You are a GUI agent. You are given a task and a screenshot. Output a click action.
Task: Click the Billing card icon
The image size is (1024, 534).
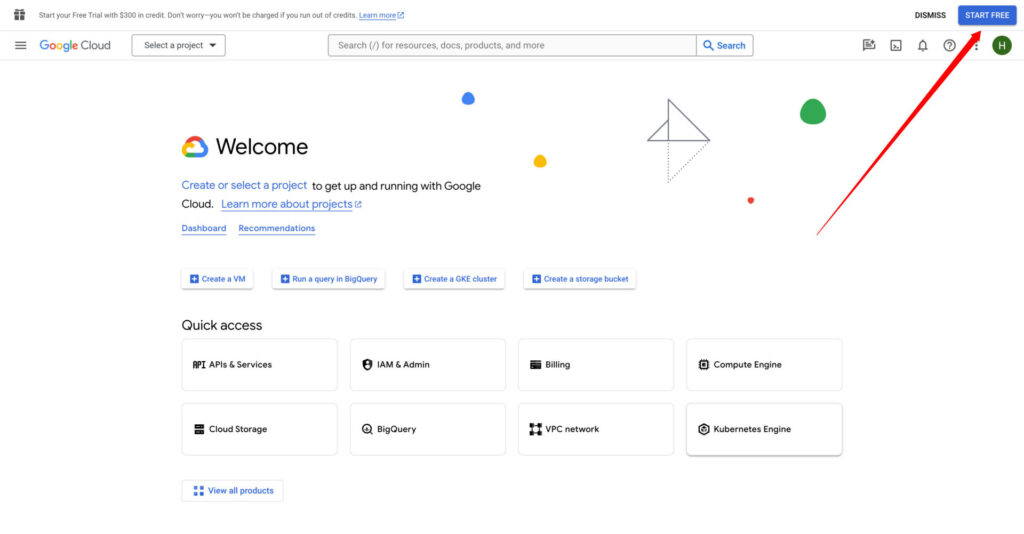pos(536,364)
